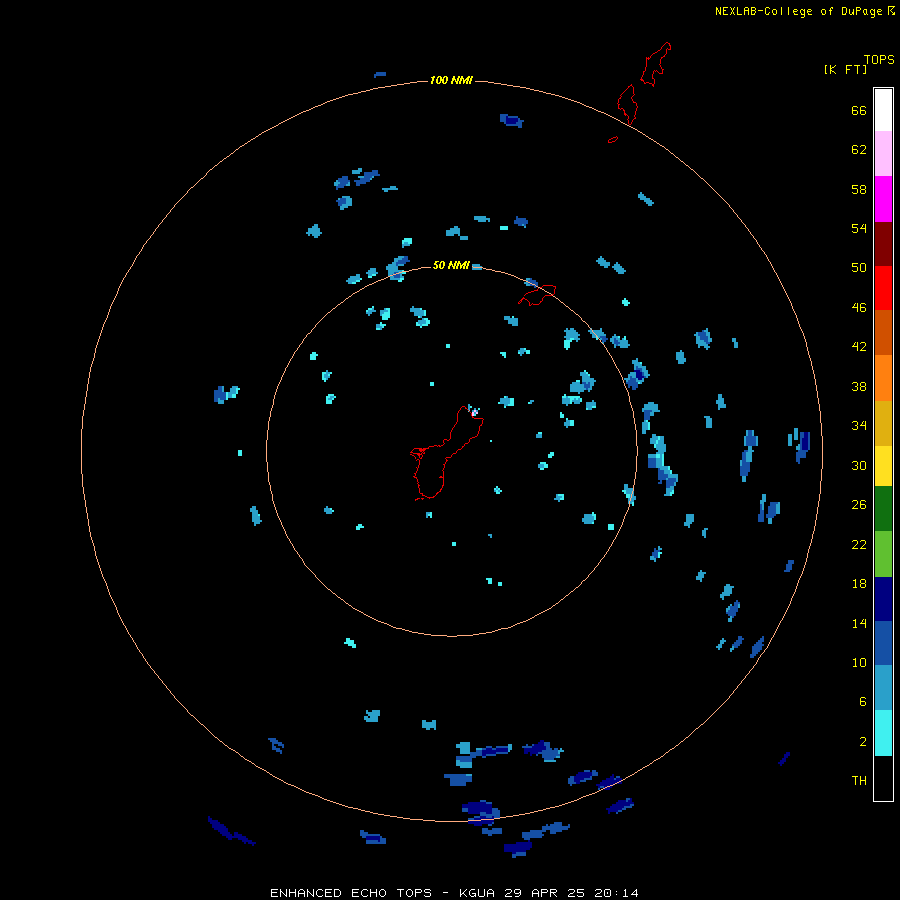Viewport: 900px width, 900px height.
Task: Click the white swatch in TOPS legend
Action: (883, 110)
